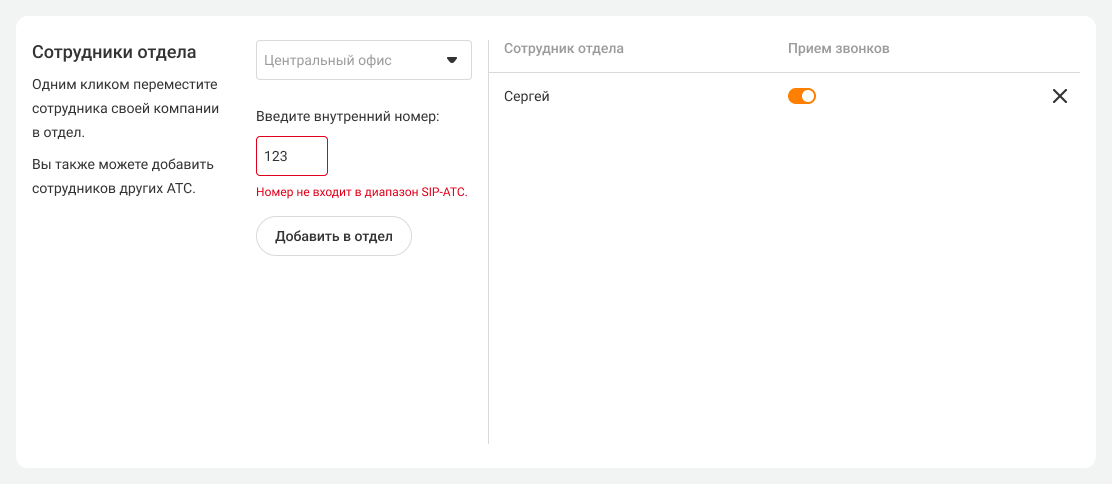Click the value 123 in the number box
Viewport: 1112px width, 484px height.
[277, 157]
